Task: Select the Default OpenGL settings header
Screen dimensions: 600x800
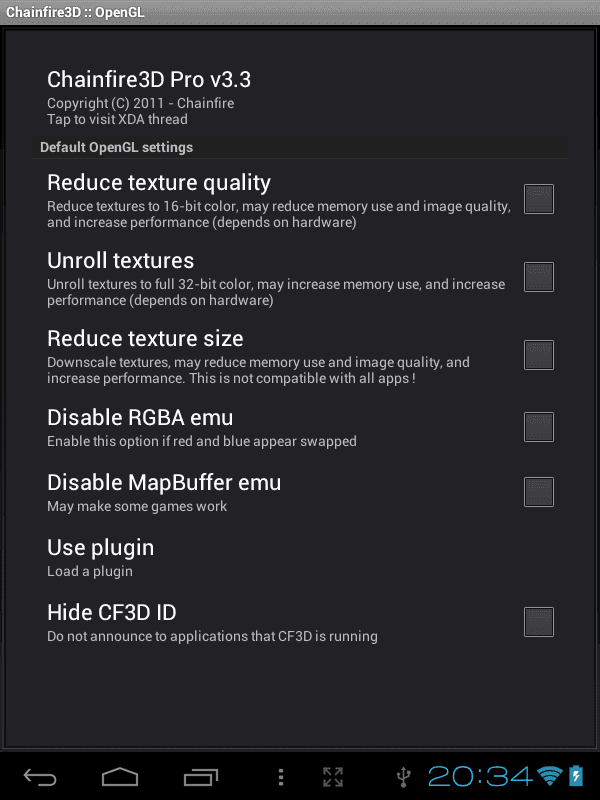Action: [300, 147]
